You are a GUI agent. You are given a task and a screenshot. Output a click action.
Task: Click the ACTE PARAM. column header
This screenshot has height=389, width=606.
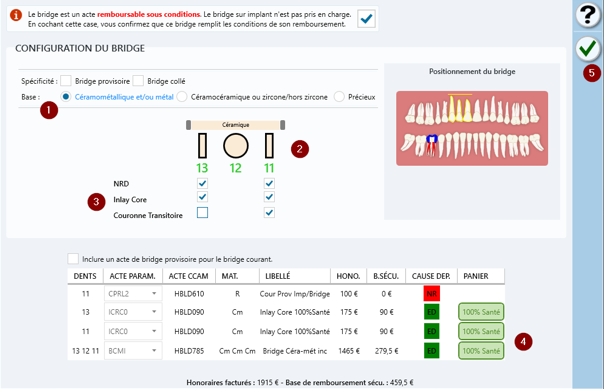[133, 276]
